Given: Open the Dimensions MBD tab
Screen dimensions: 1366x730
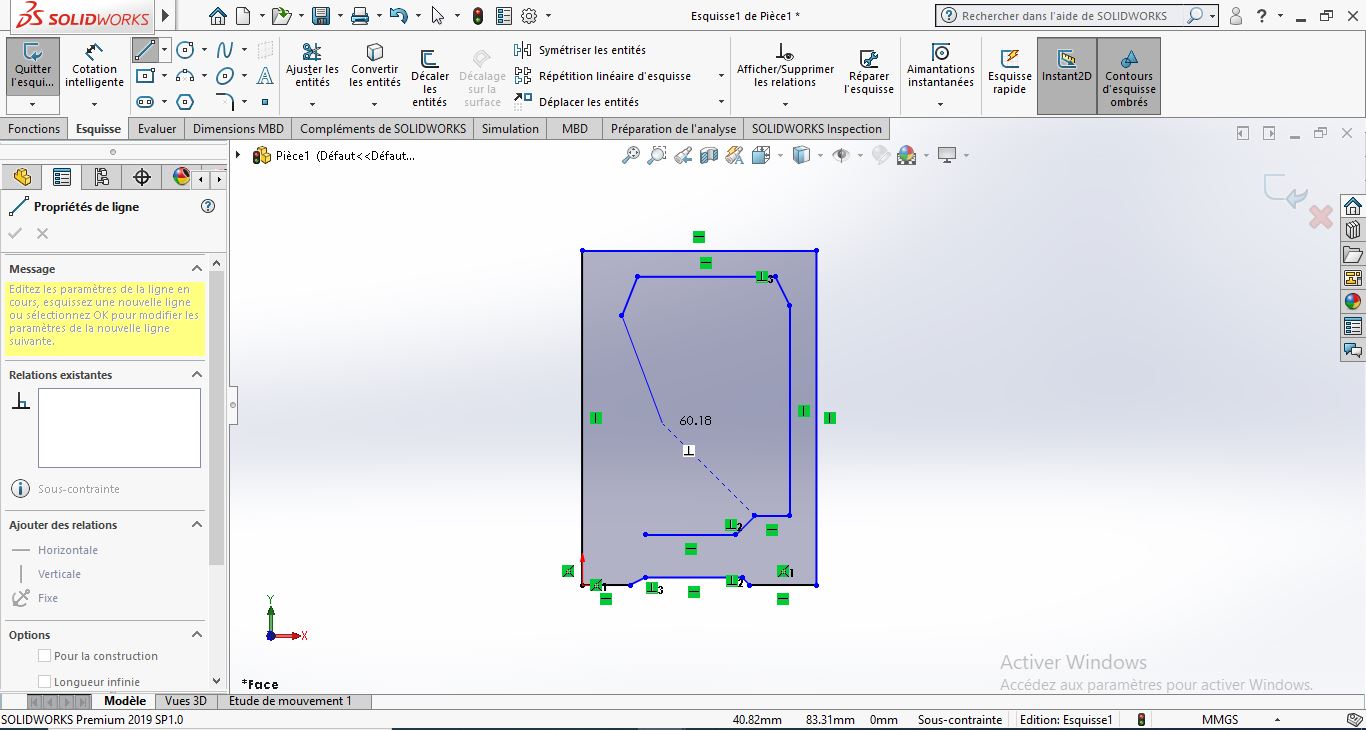Looking at the screenshot, I should 238,129.
